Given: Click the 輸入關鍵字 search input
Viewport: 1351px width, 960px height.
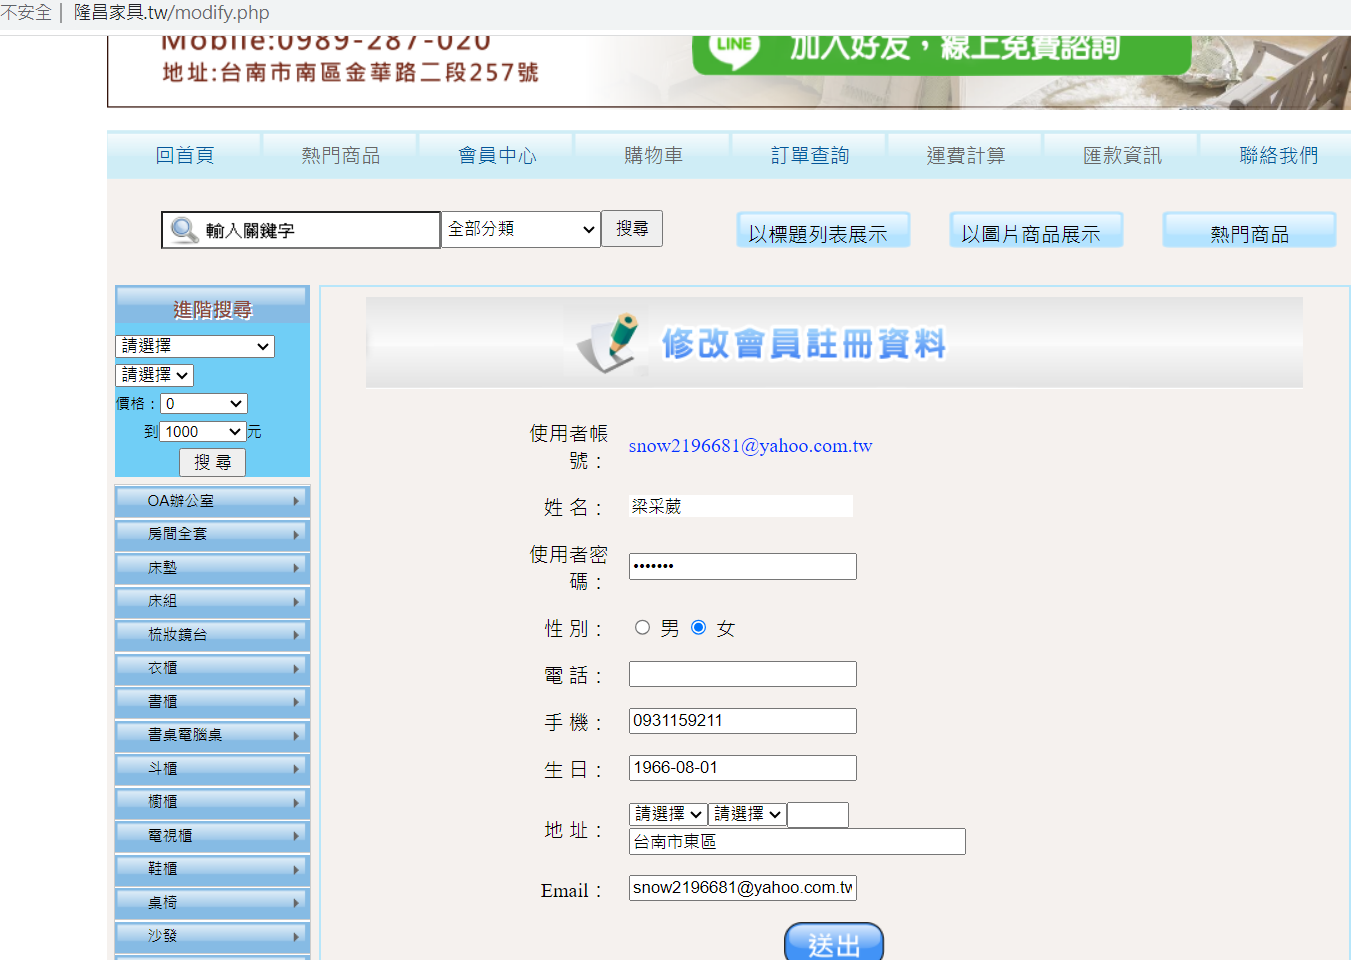Looking at the screenshot, I should pyautogui.click(x=301, y=230).
